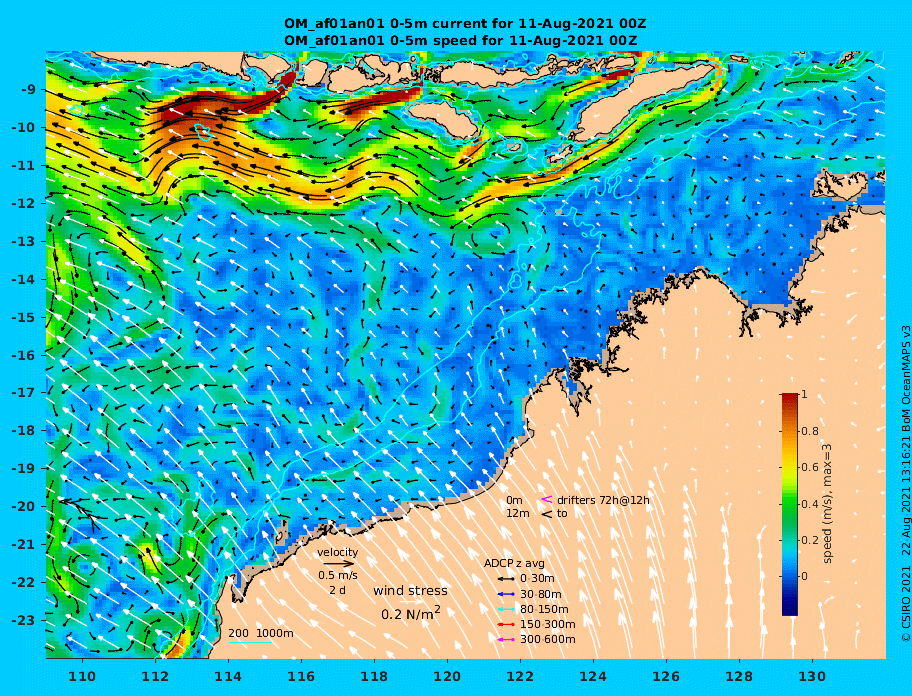Click latitude label '-9' on left axis
Image resolution: width=912 pixels, height=696 pixels.
coord(29,90)
